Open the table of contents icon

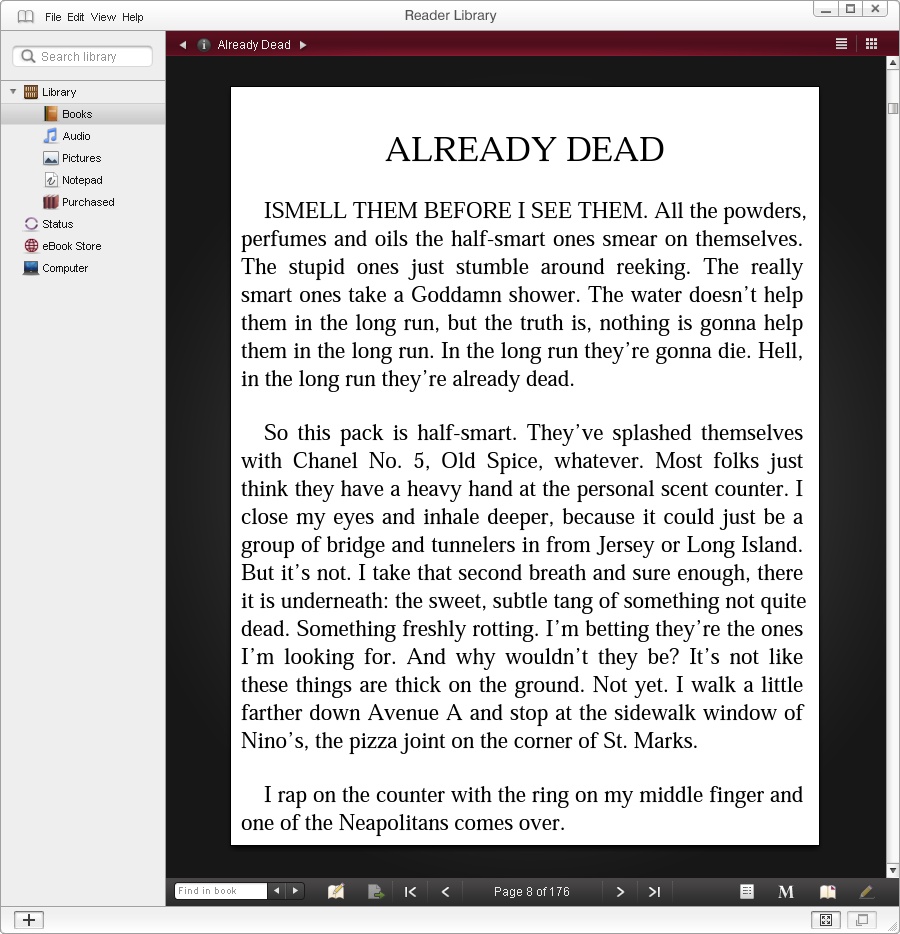[746, 891]
